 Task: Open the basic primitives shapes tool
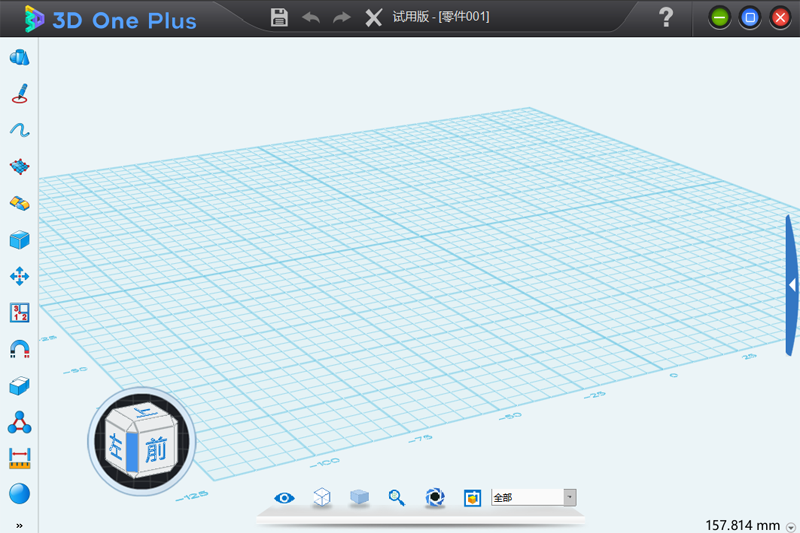coord(19,58)
